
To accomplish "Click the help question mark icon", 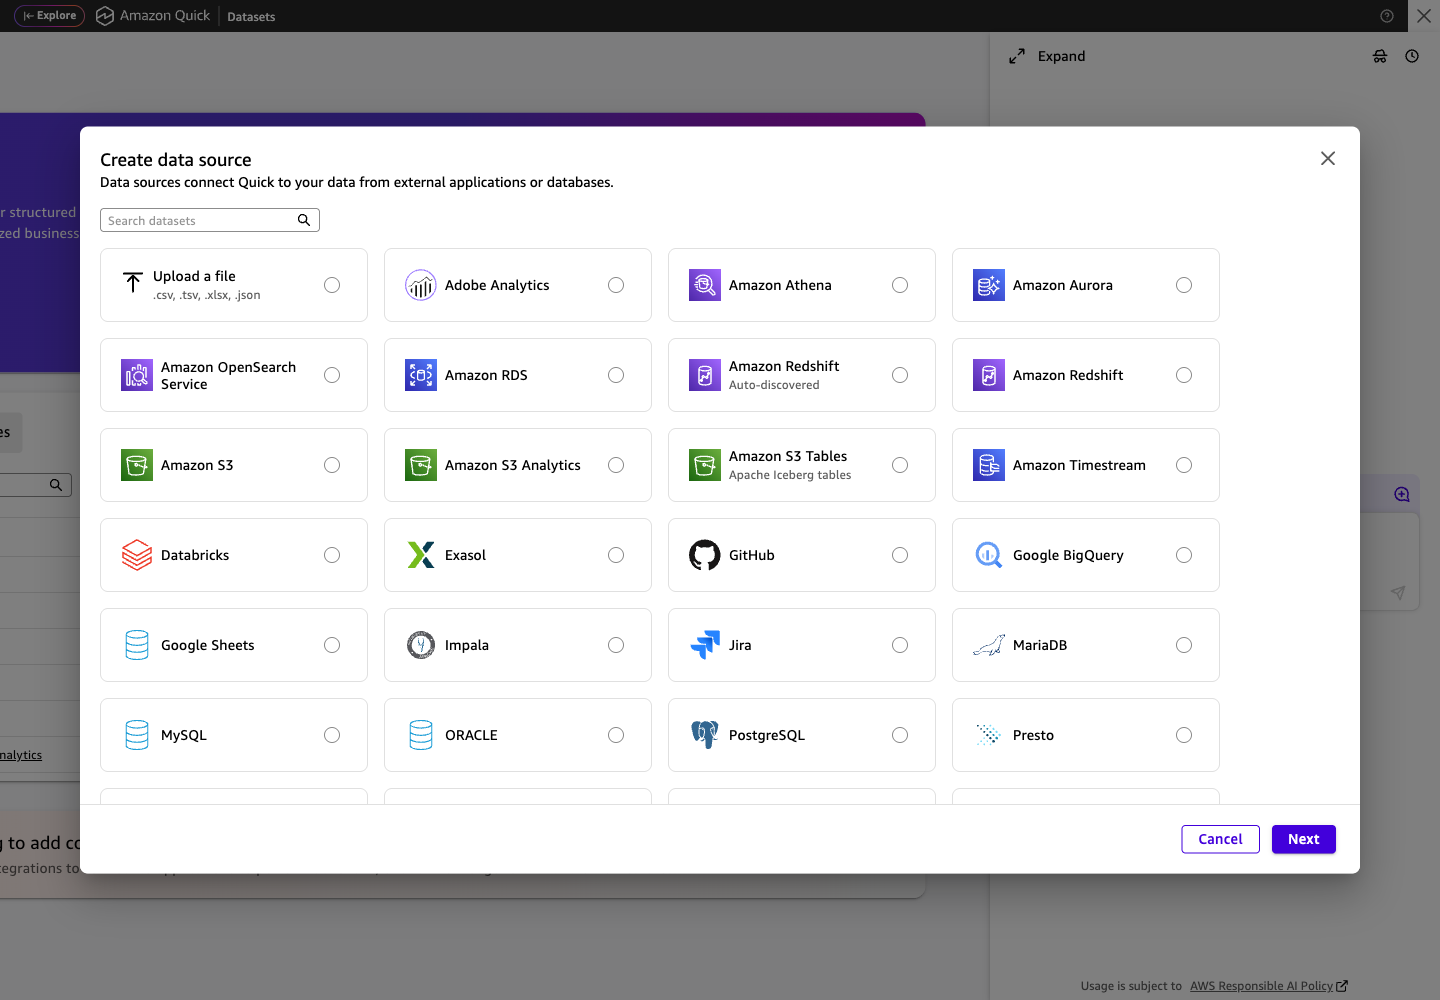I will pyautogui.click(x=1387, y=16).
